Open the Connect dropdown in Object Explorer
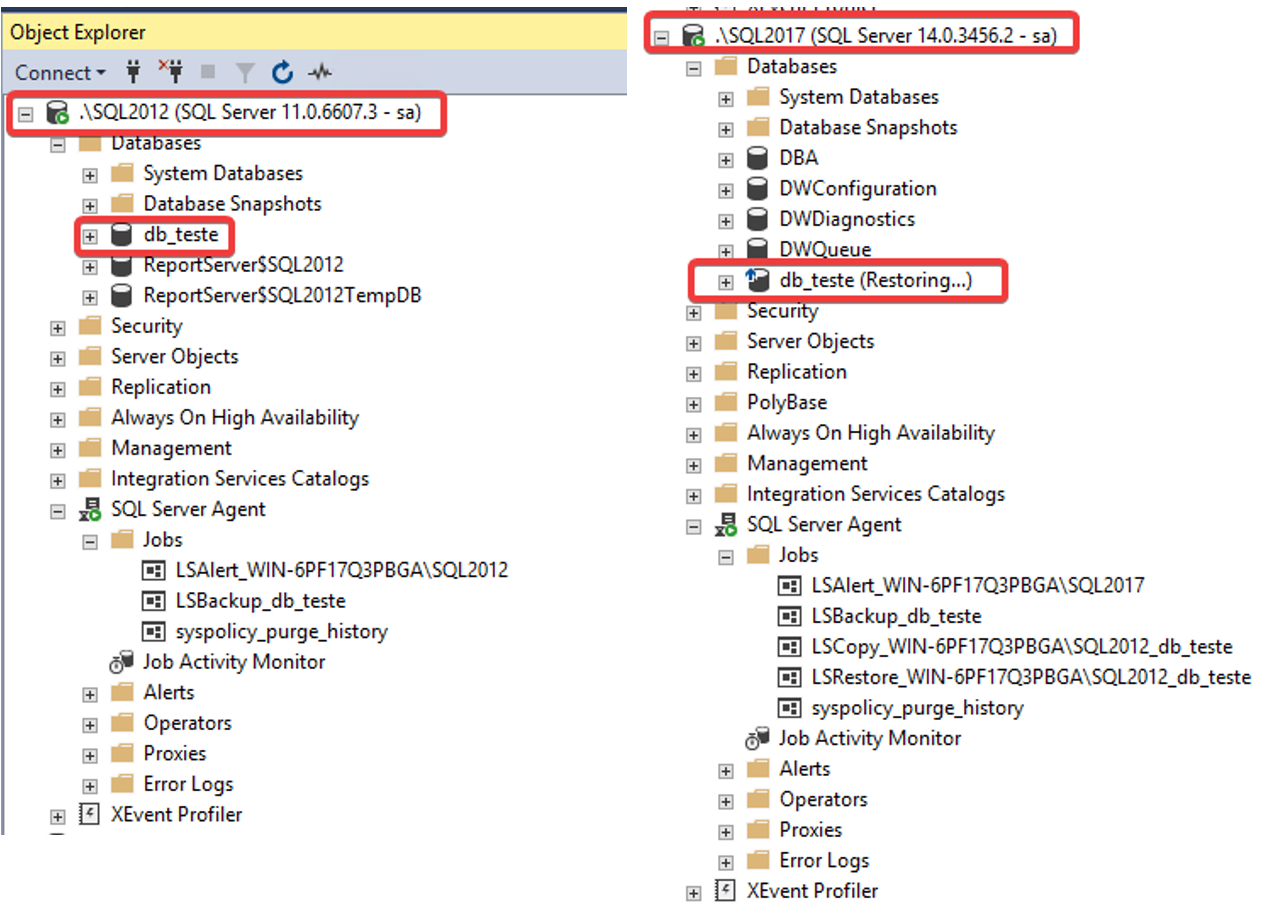The width and height of the screenshot is (1263, 908). [x=60, y=73]
